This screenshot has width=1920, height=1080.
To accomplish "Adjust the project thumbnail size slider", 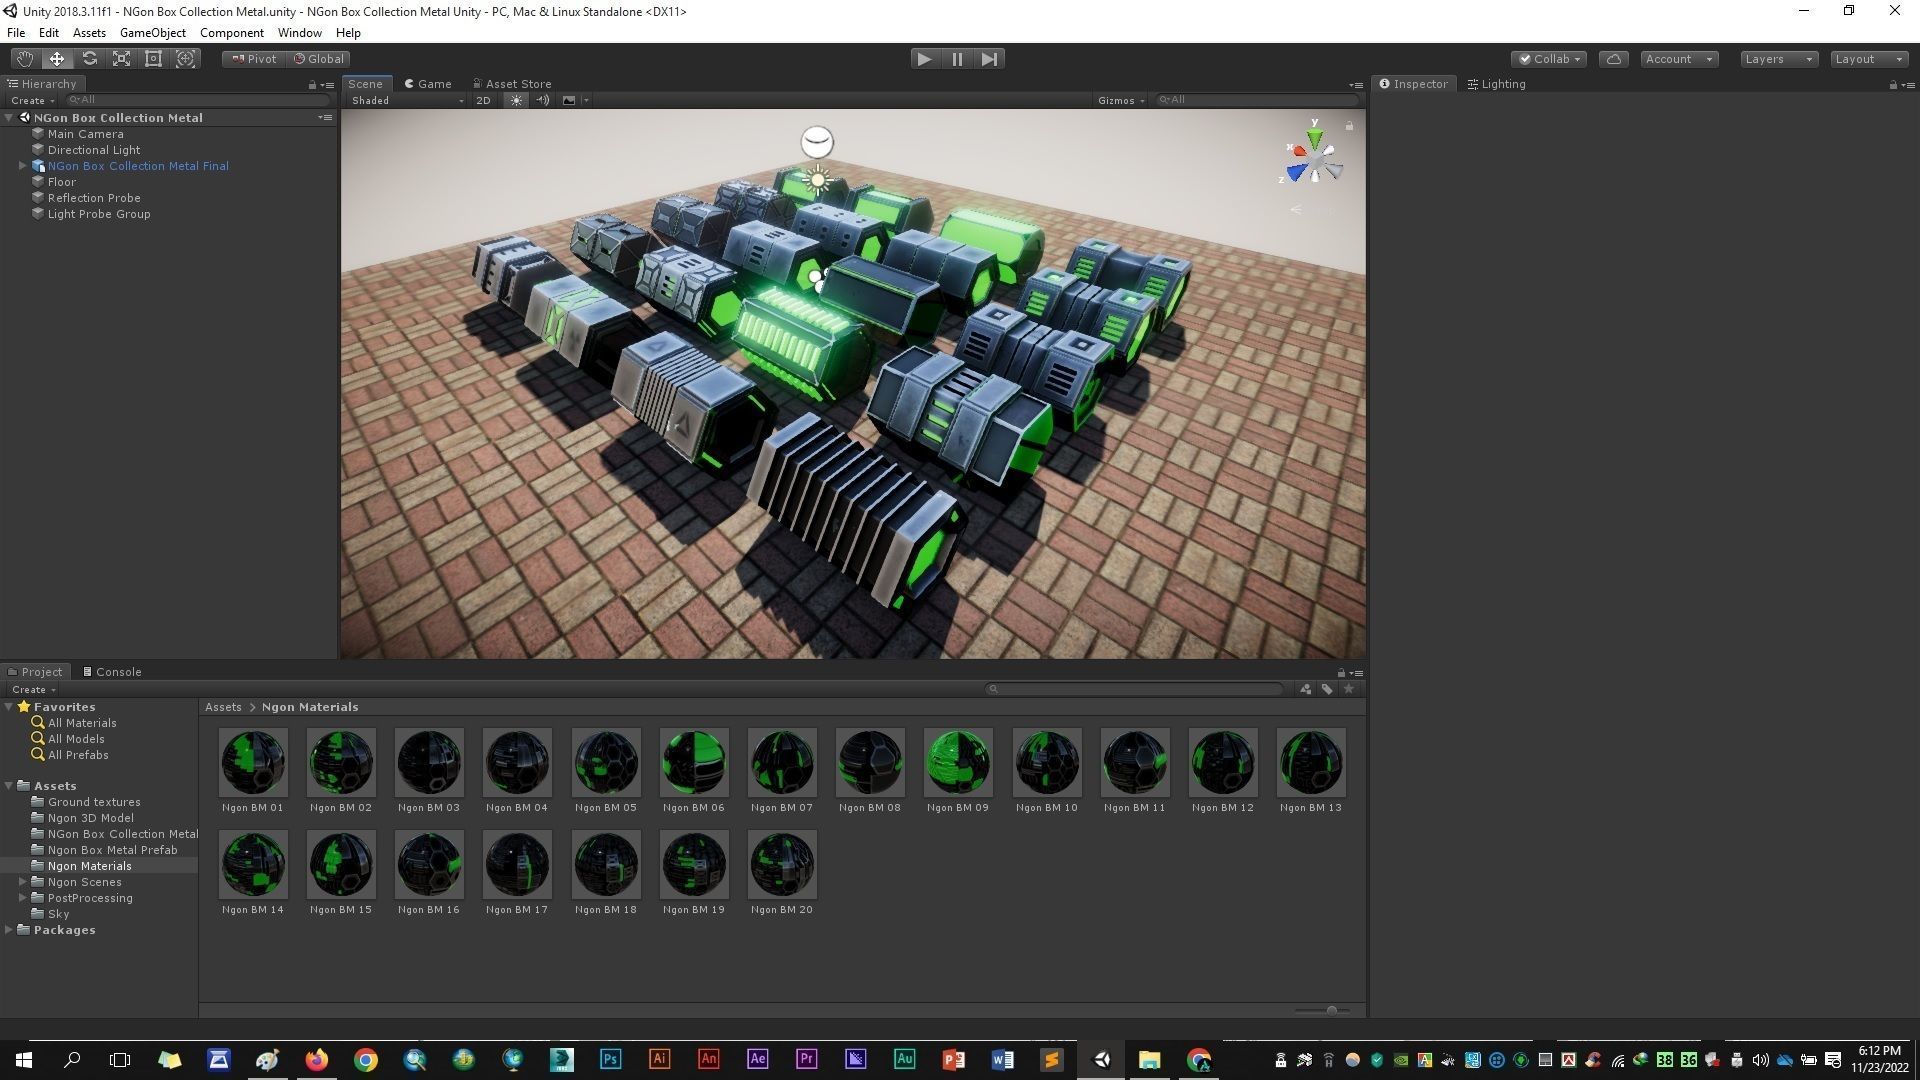I will pyautogui.click(x=1331, y=1011).
